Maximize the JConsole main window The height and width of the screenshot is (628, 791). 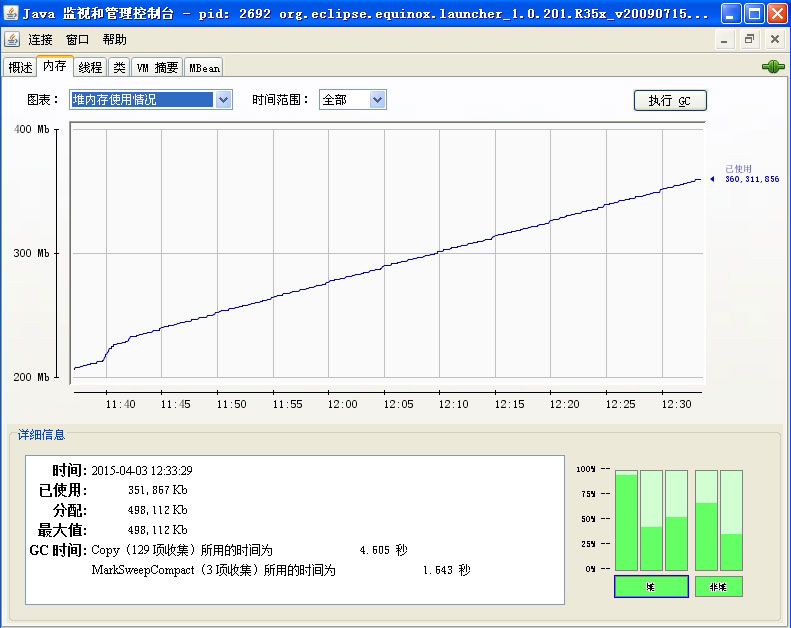tap(755, 13)
